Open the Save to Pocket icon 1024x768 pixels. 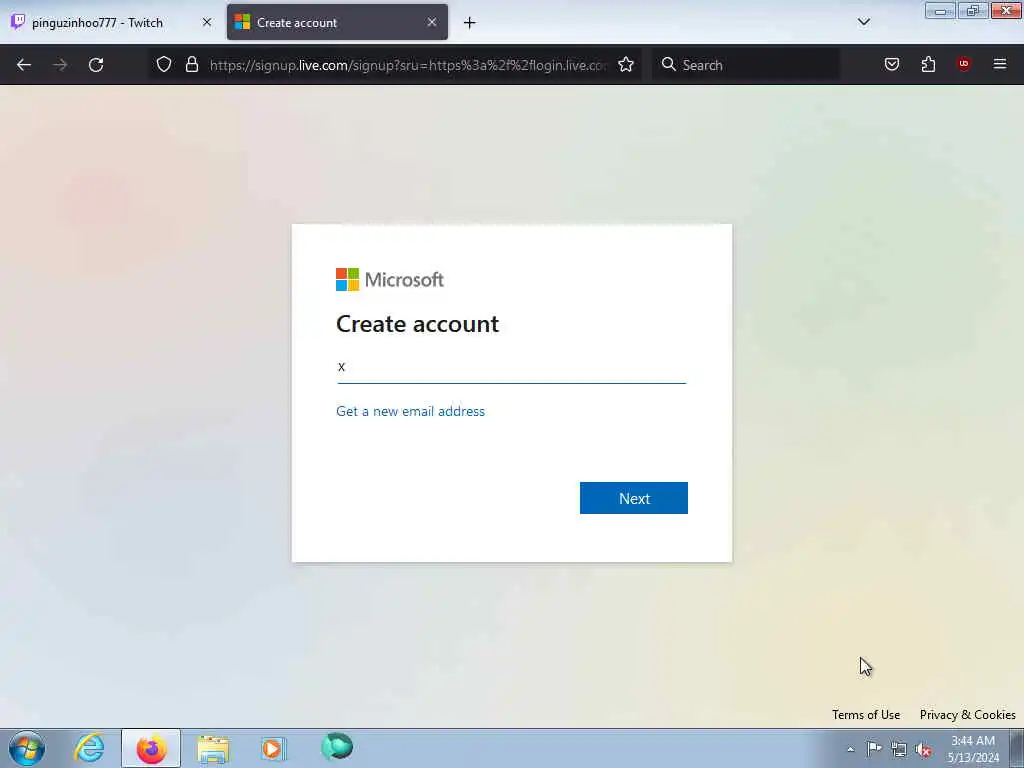pos(892,64)
